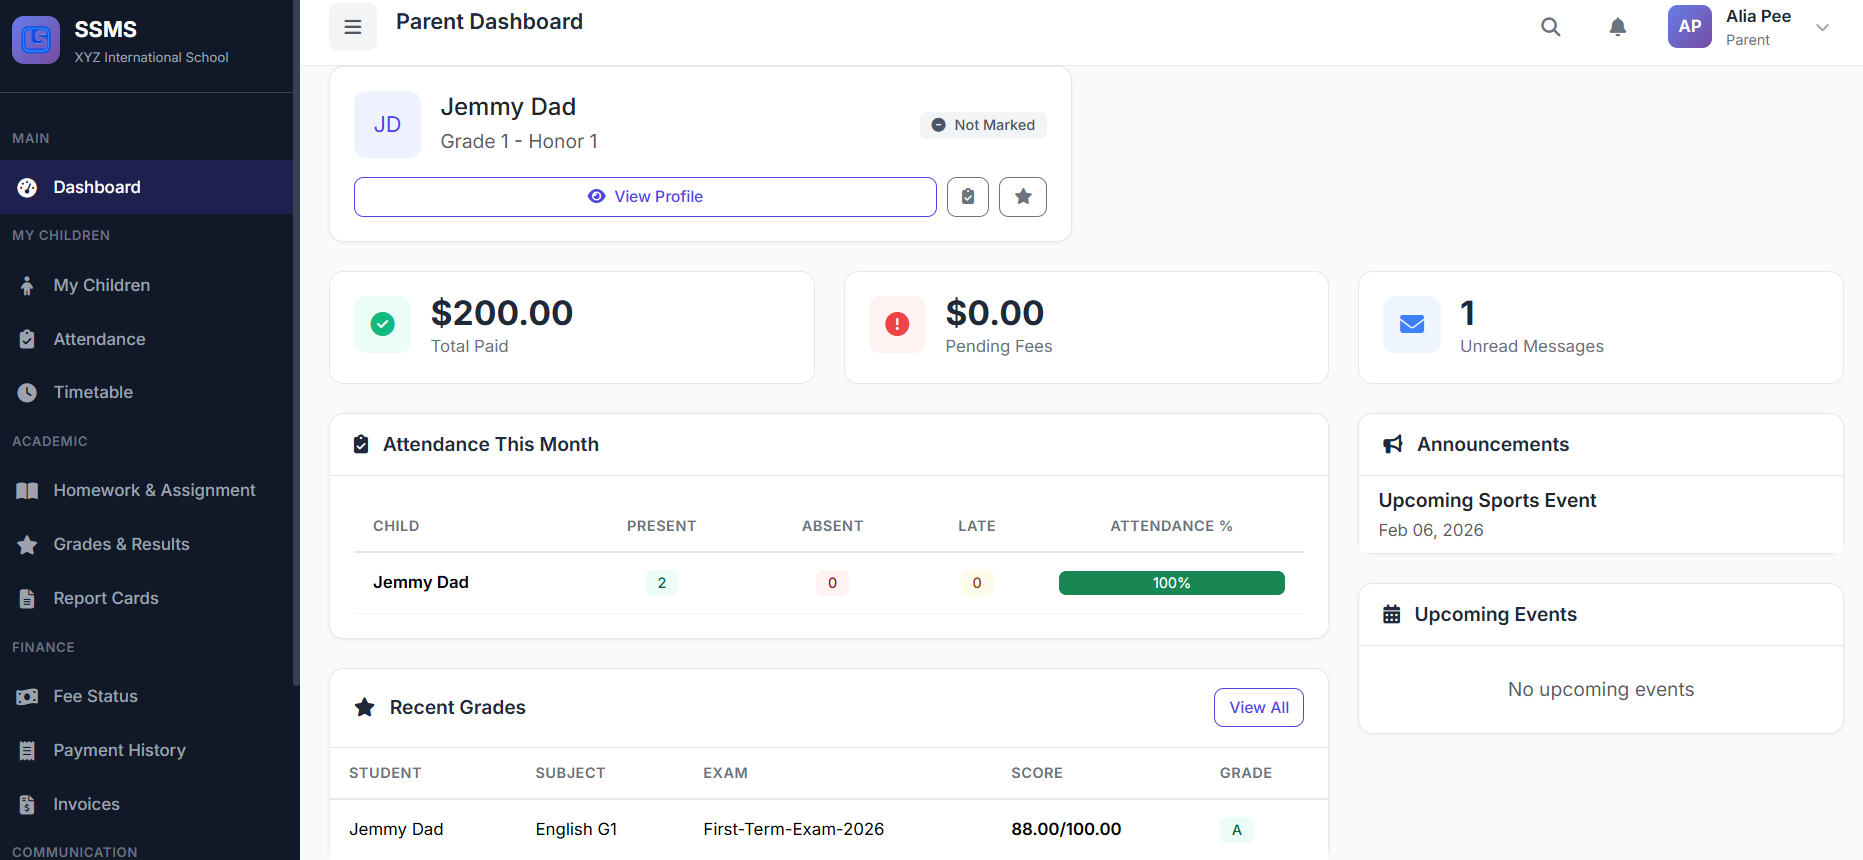Open the Upcoming Sports Event announcement
Viewport: 1863px width, 860px height.
tap(1487, 500)
